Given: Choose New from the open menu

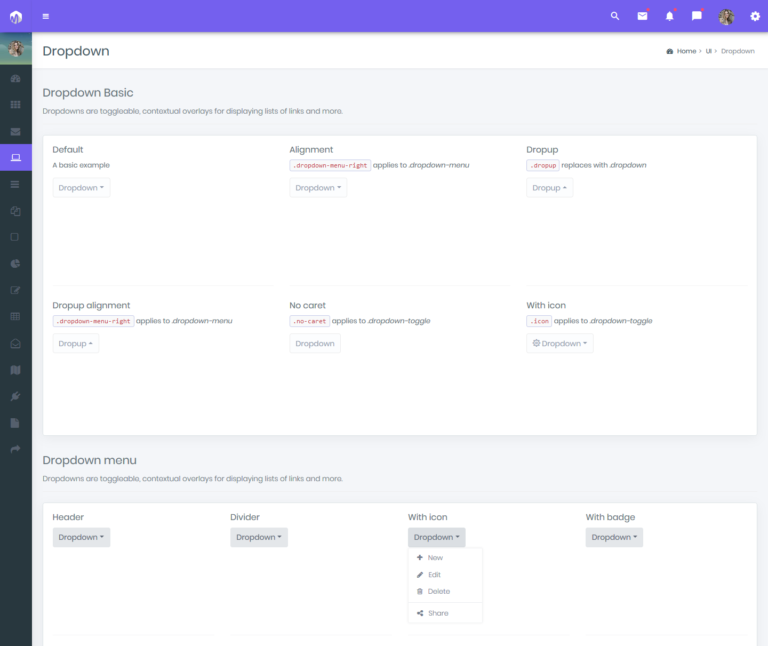Looking at the screenshot, I should tap(445, 557).
